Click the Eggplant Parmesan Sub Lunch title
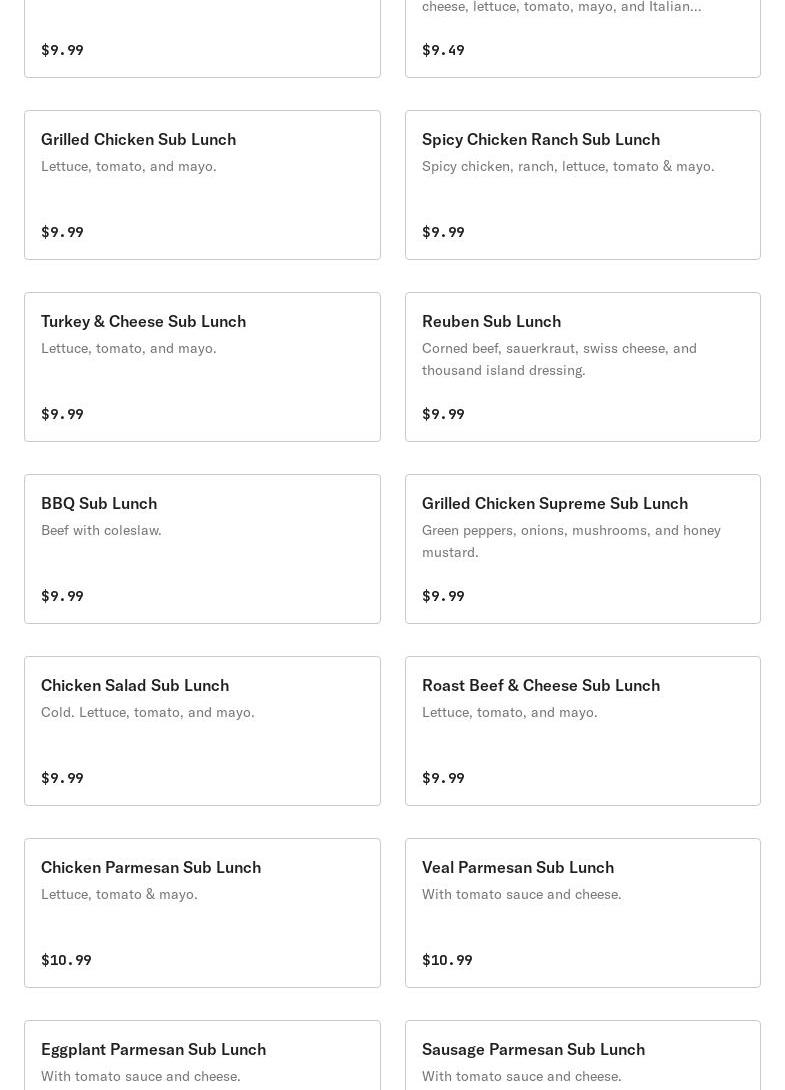Screen dimensions: 785x1090 pyautogui.click(x=153, y=1049)
